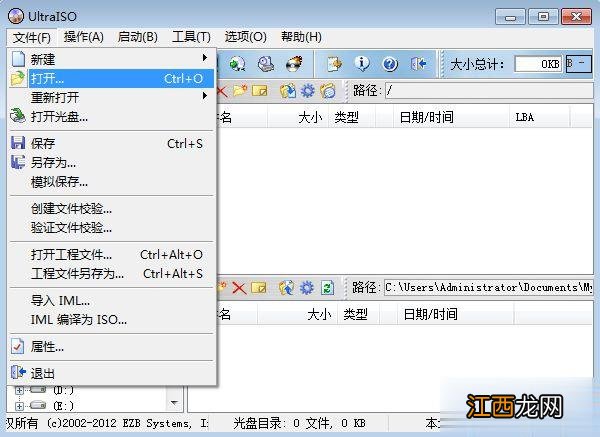Click the 大小总计 field showing 0KB
Screen dimensions: 600x437
click(538, 64)
